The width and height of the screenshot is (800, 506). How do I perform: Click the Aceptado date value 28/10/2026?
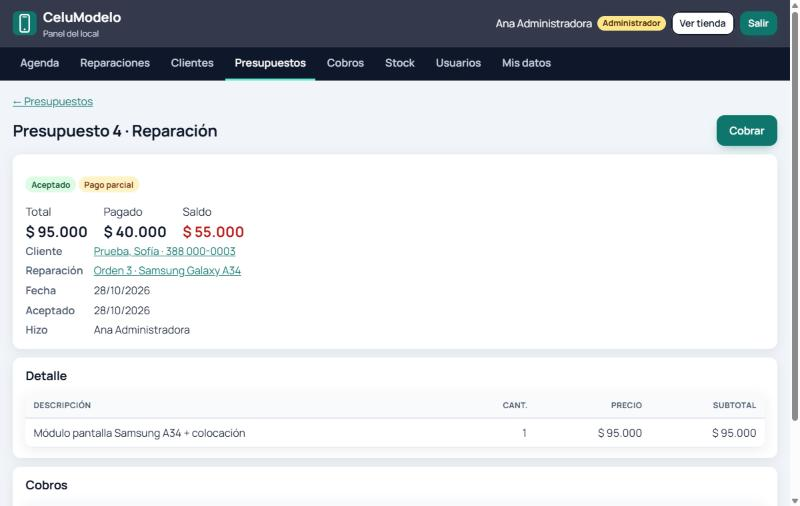(x=121, y=311)
